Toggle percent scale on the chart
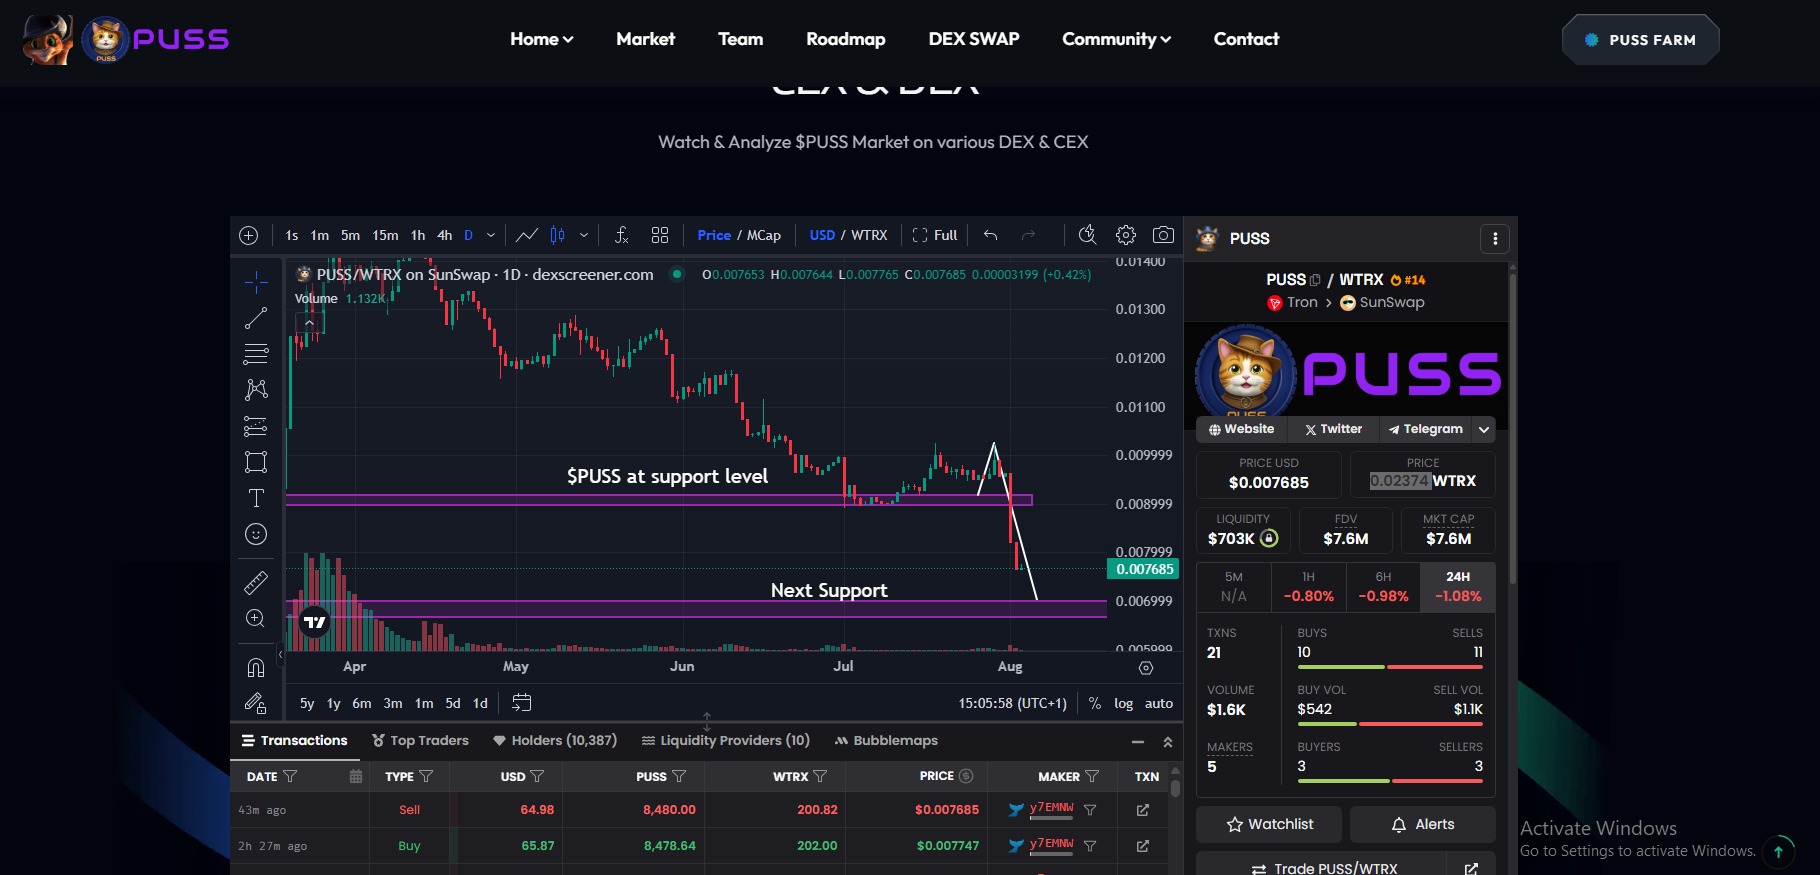 coord(1095,703)
